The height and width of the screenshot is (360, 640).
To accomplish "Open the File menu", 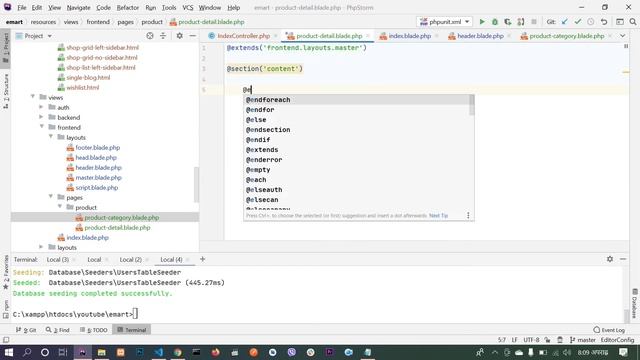I will pos(22,7).
